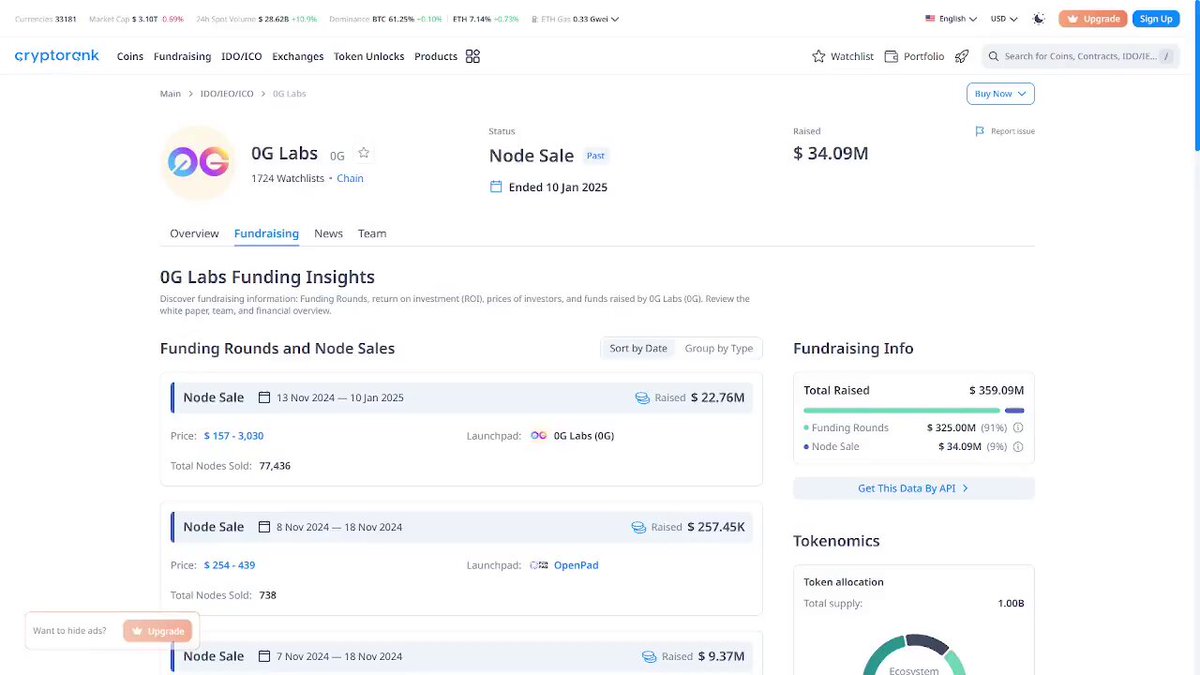Click calendar icon of 8 Nov 2024 sale

point(265,527)
